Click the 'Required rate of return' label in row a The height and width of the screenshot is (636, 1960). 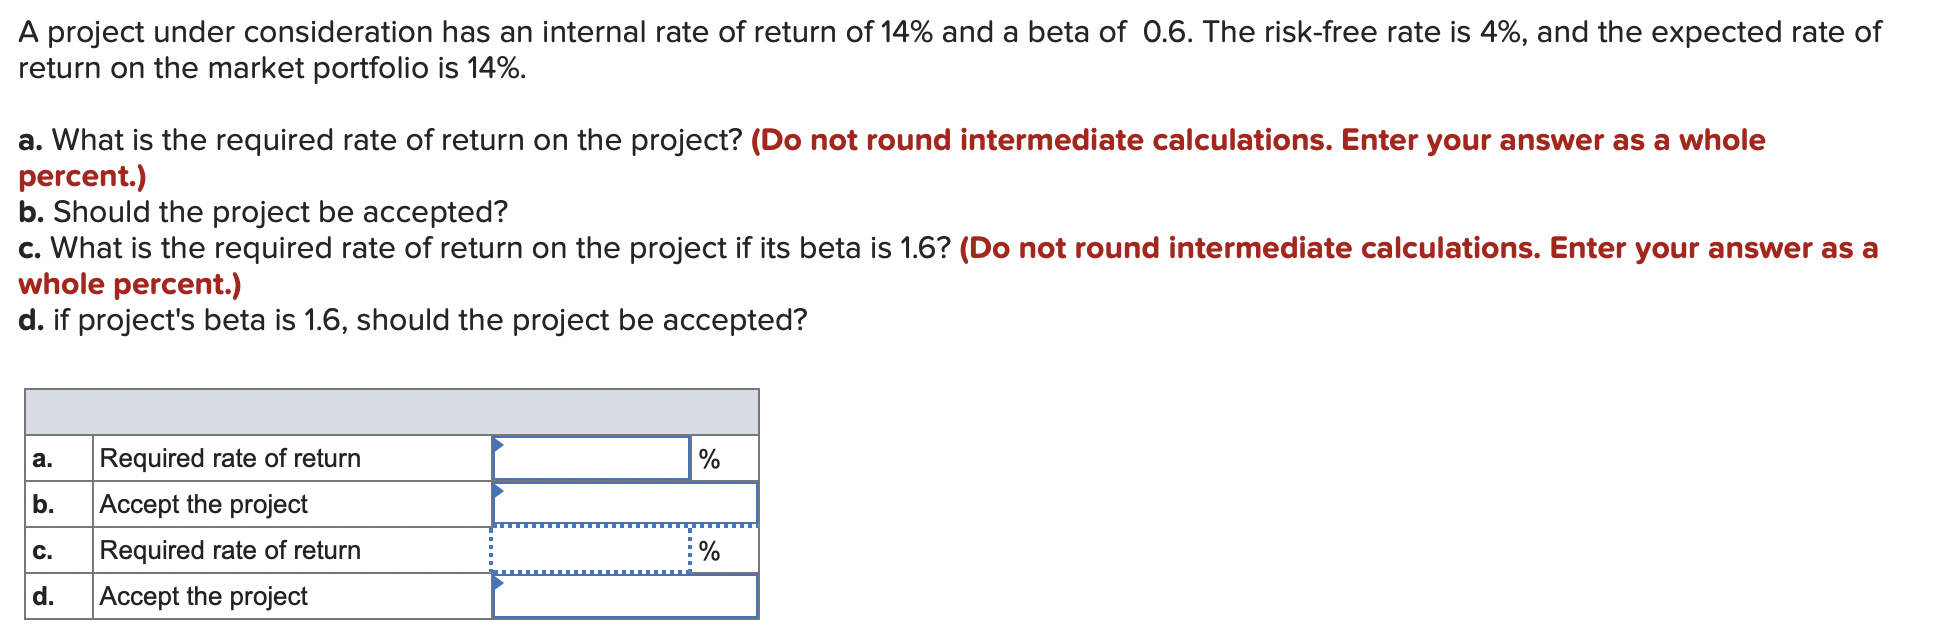(230, 457)
